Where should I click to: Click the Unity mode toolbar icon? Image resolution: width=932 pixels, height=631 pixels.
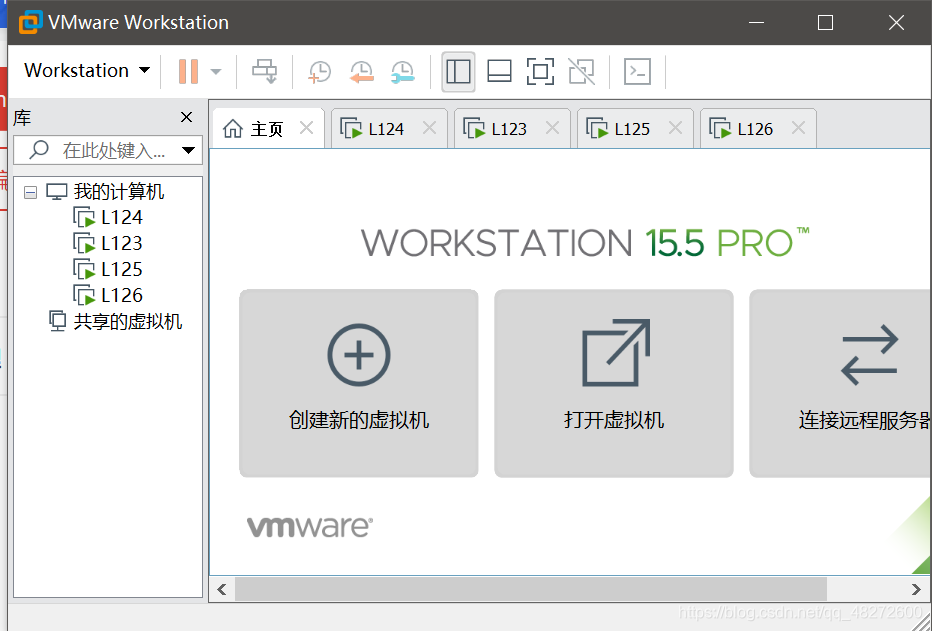581,71
